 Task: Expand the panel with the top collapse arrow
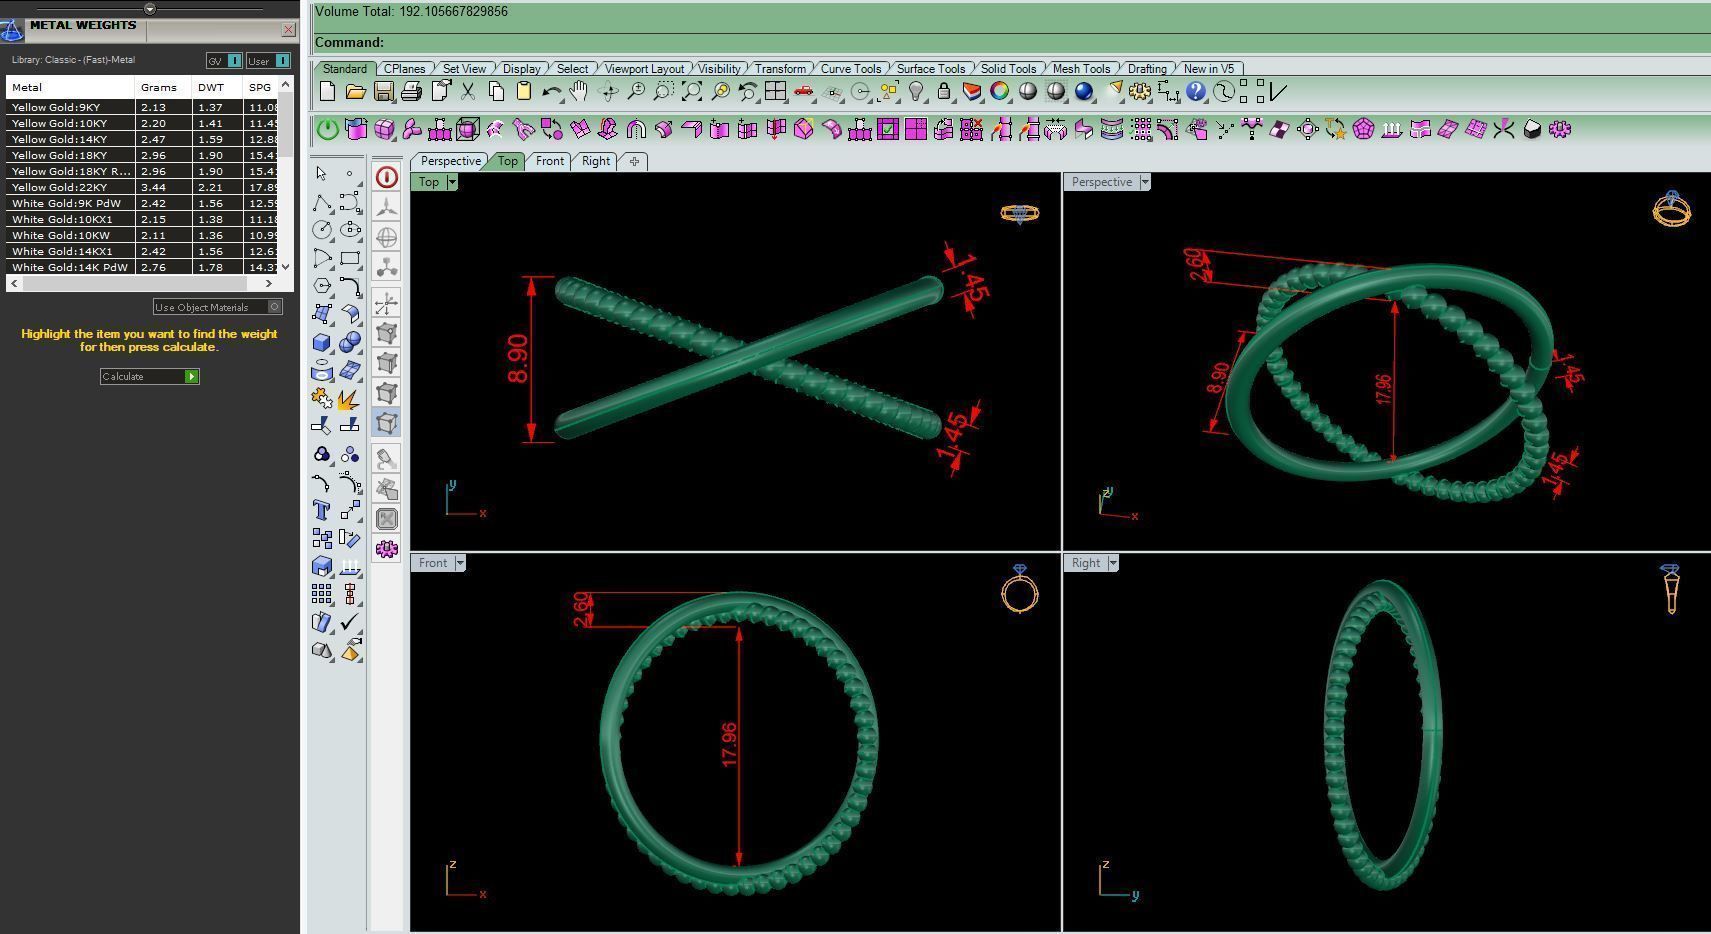click(150, 9)
